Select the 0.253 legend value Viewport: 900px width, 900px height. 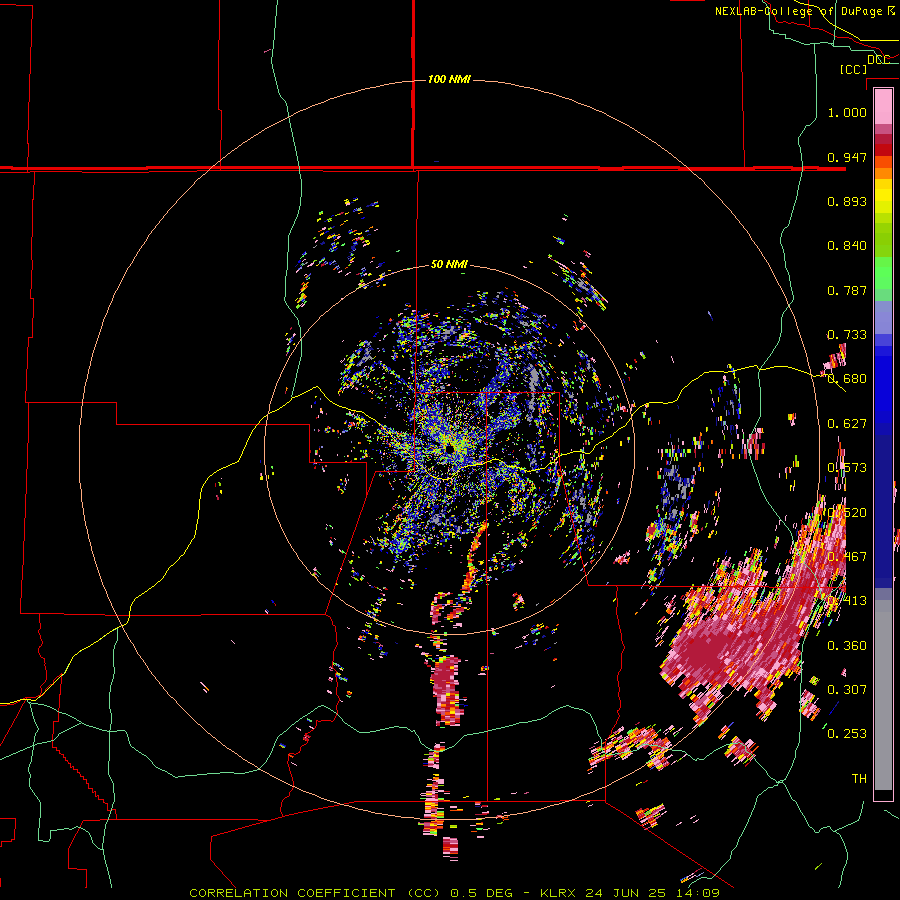point(847,734)
